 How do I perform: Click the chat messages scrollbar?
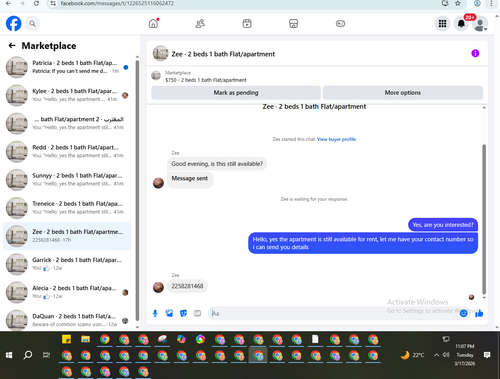pos(484,219)
